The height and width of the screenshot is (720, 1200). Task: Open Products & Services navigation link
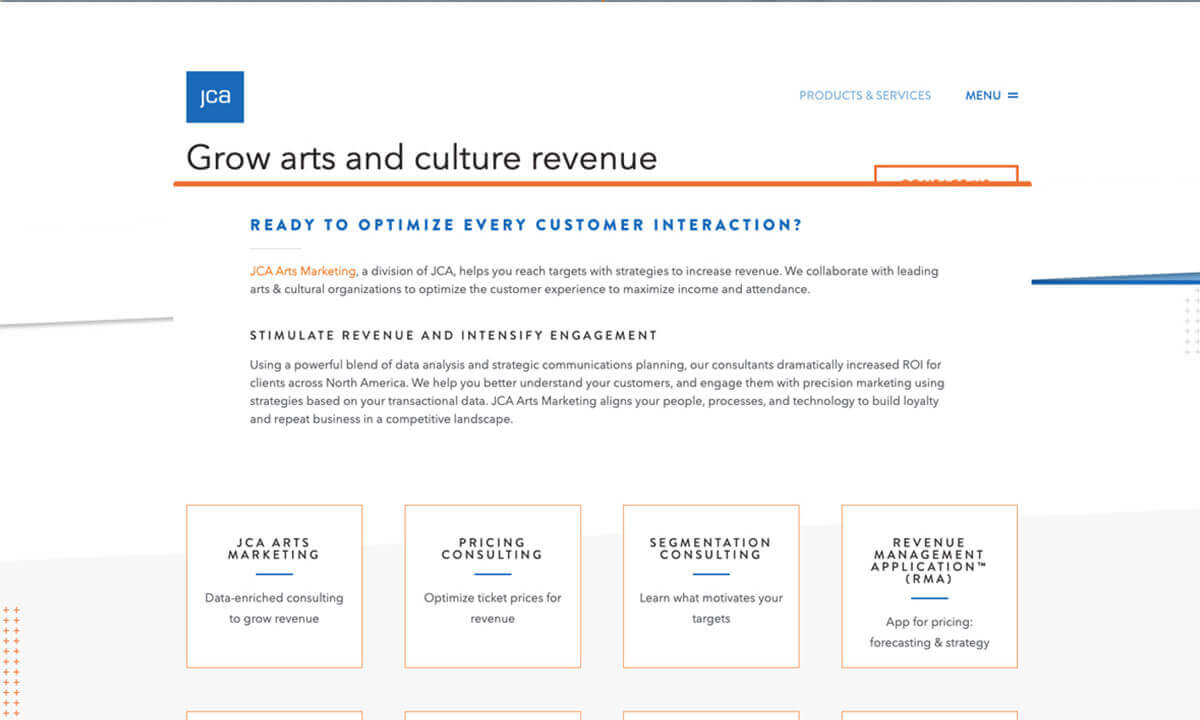pos(865,96)
